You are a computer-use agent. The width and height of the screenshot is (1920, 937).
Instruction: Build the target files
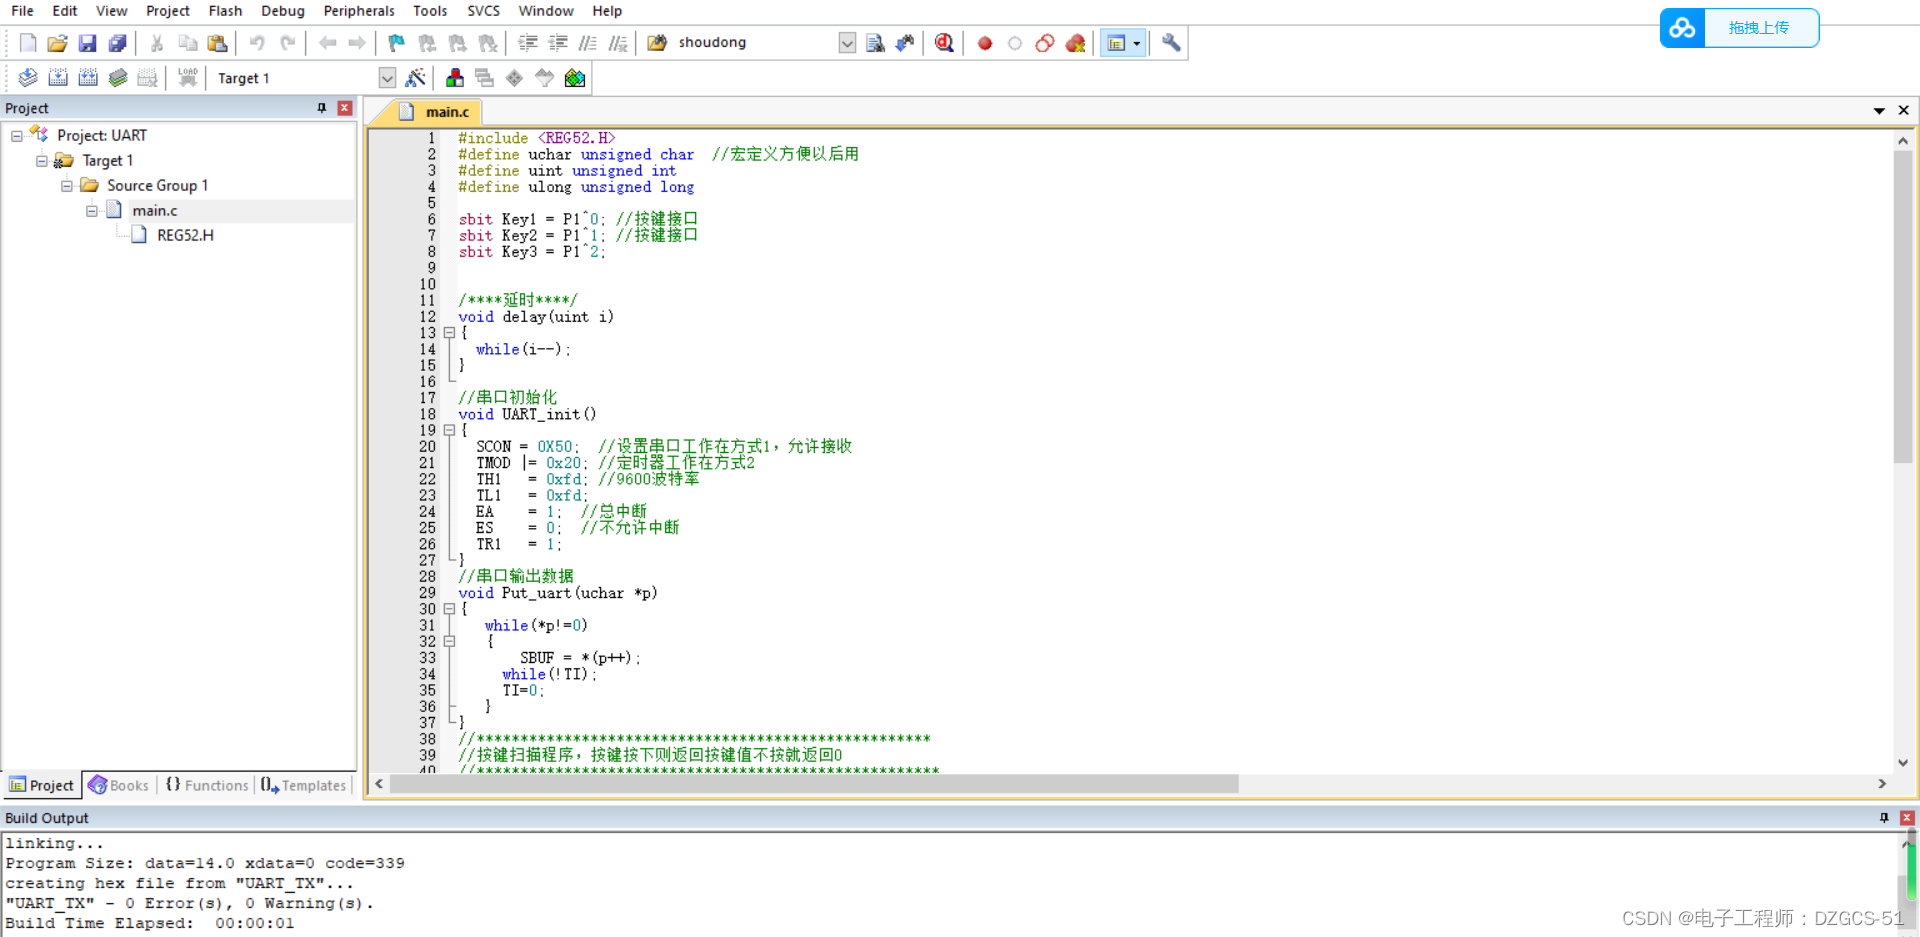(58, 78)
